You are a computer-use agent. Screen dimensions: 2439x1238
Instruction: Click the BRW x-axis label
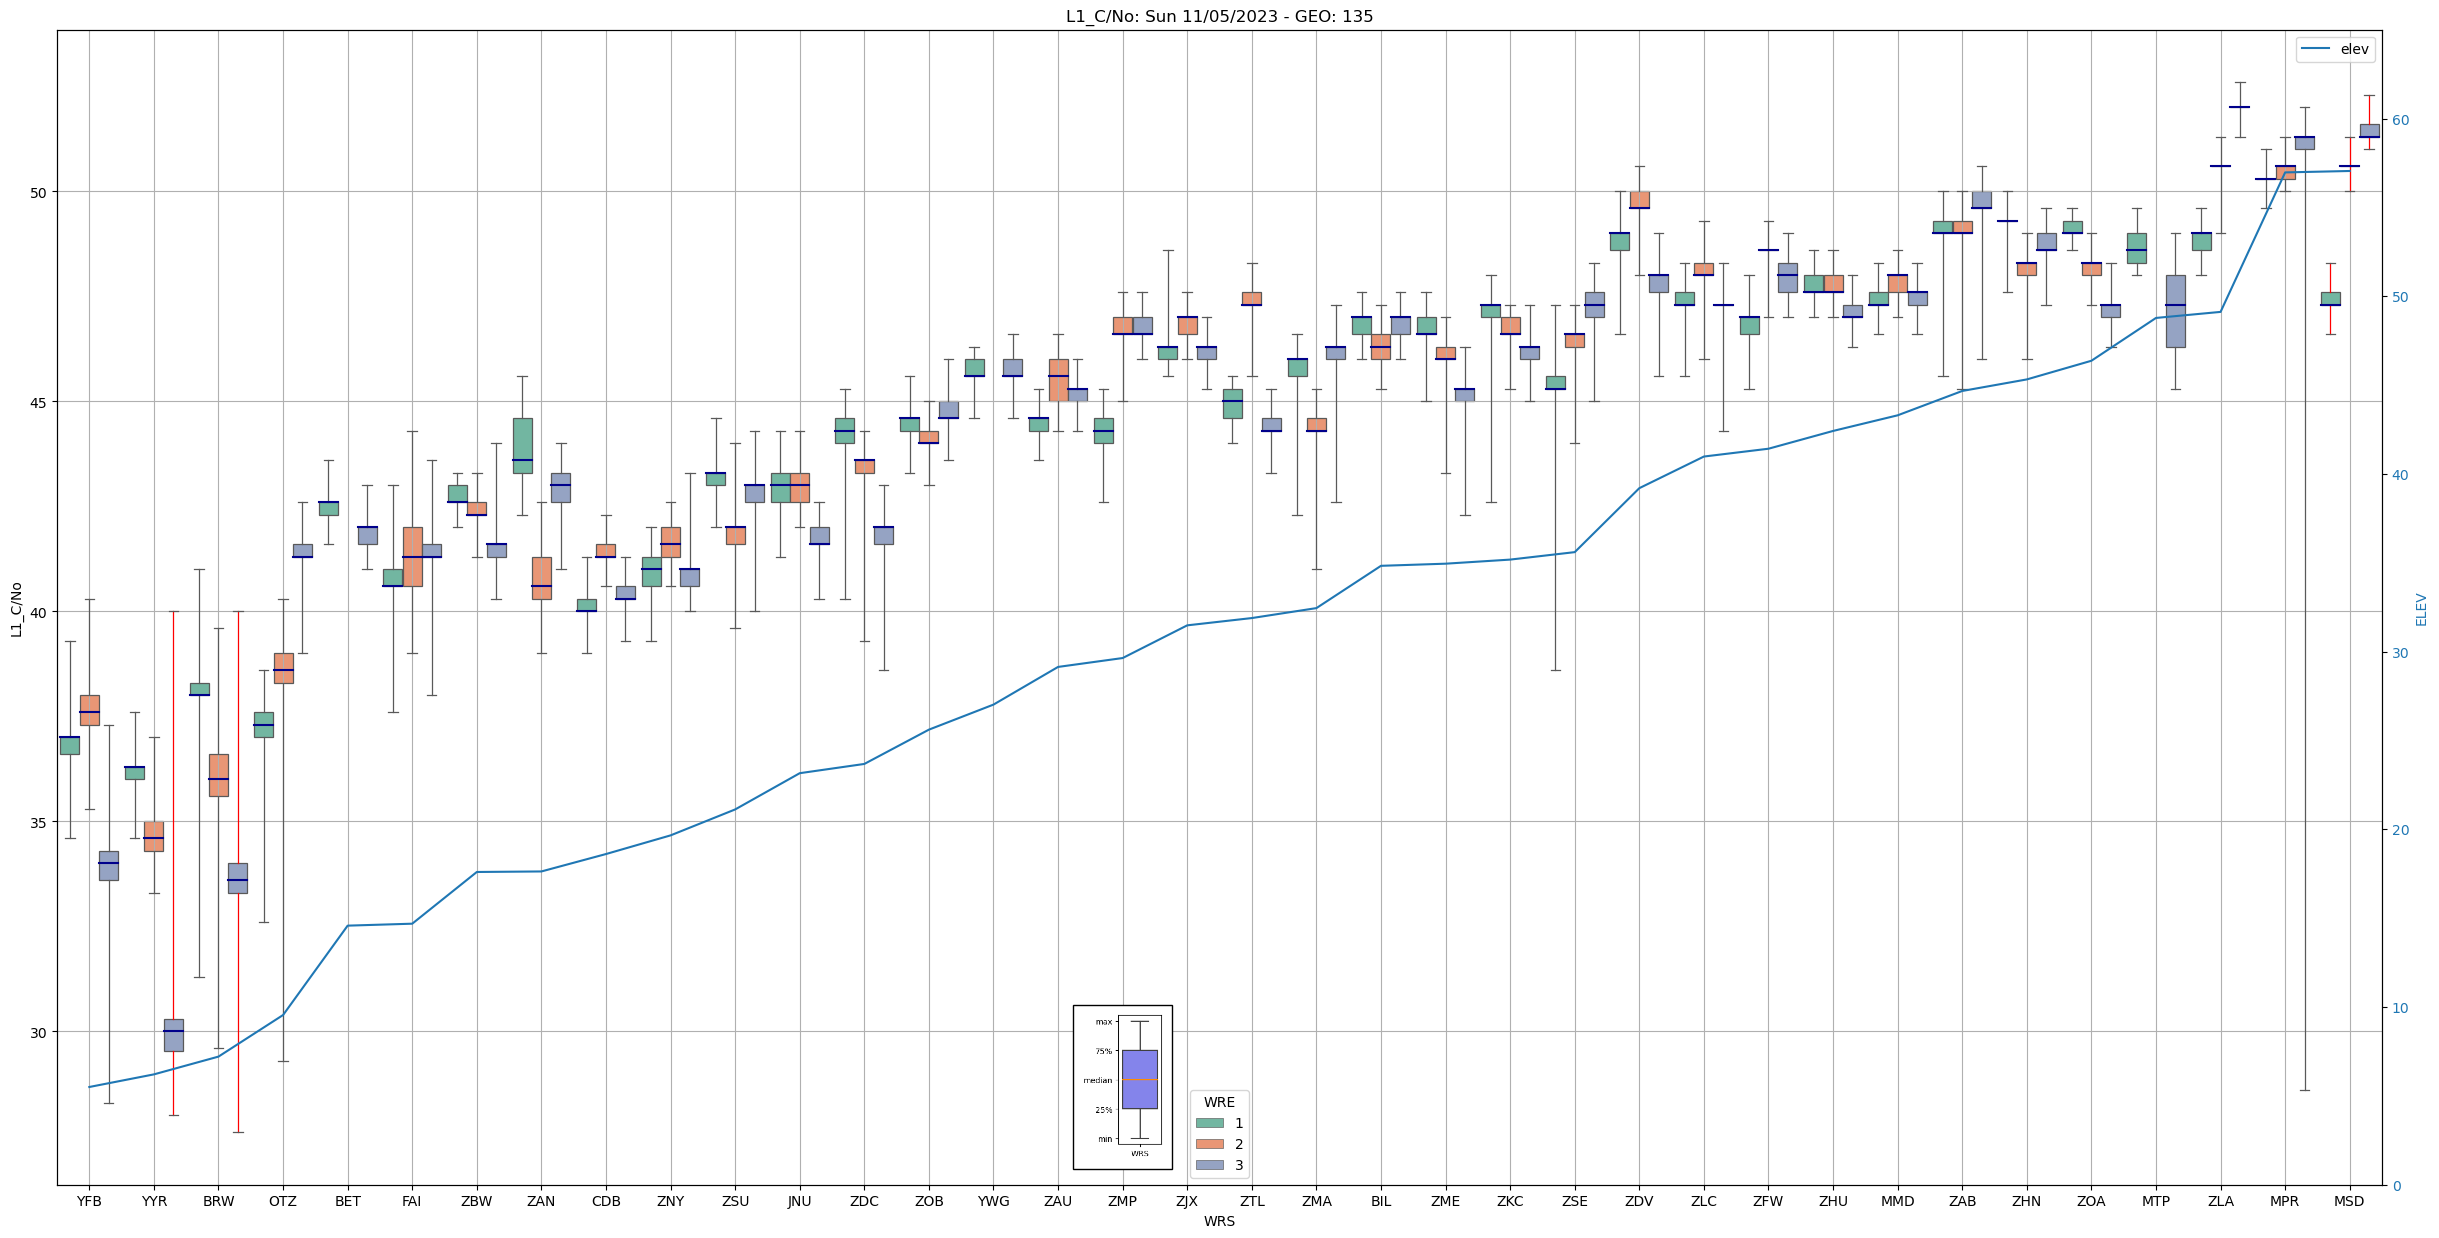(x=218, y=1201)
